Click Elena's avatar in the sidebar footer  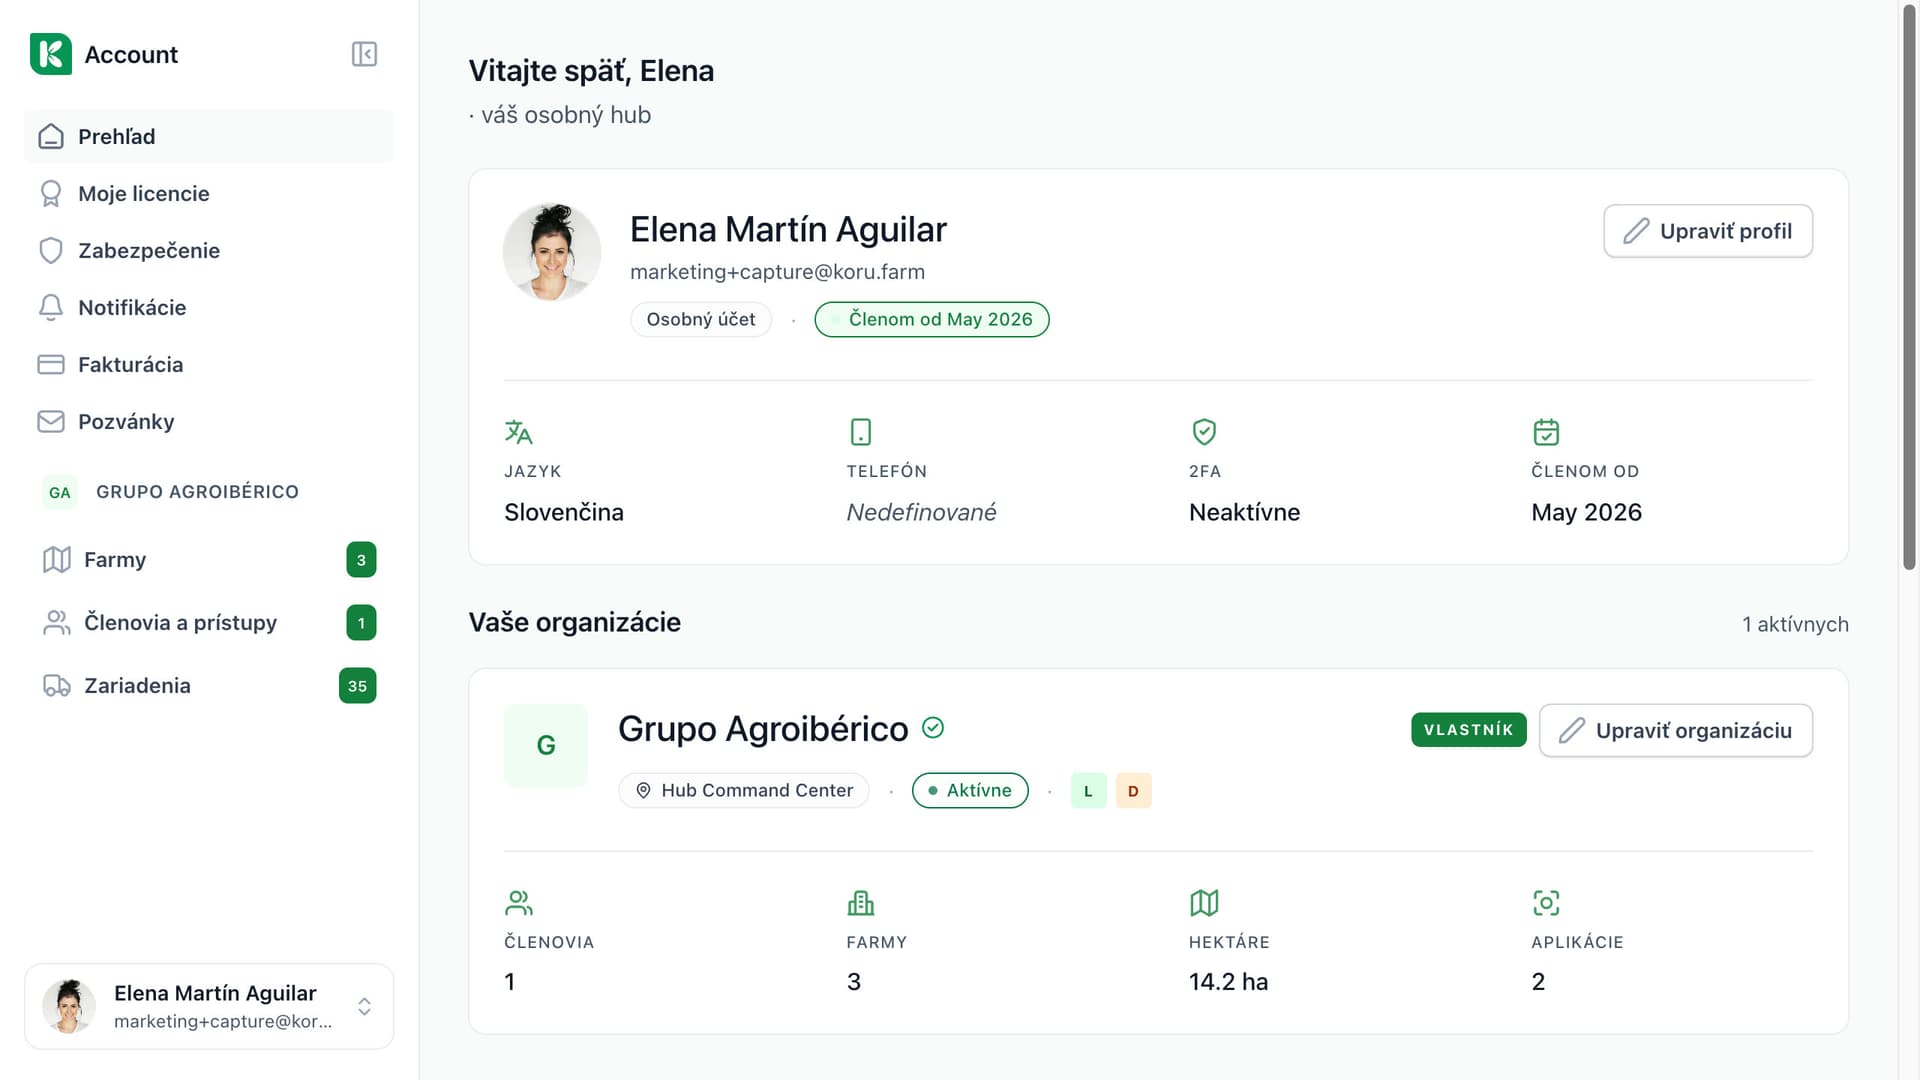(x=69, y=1006)
